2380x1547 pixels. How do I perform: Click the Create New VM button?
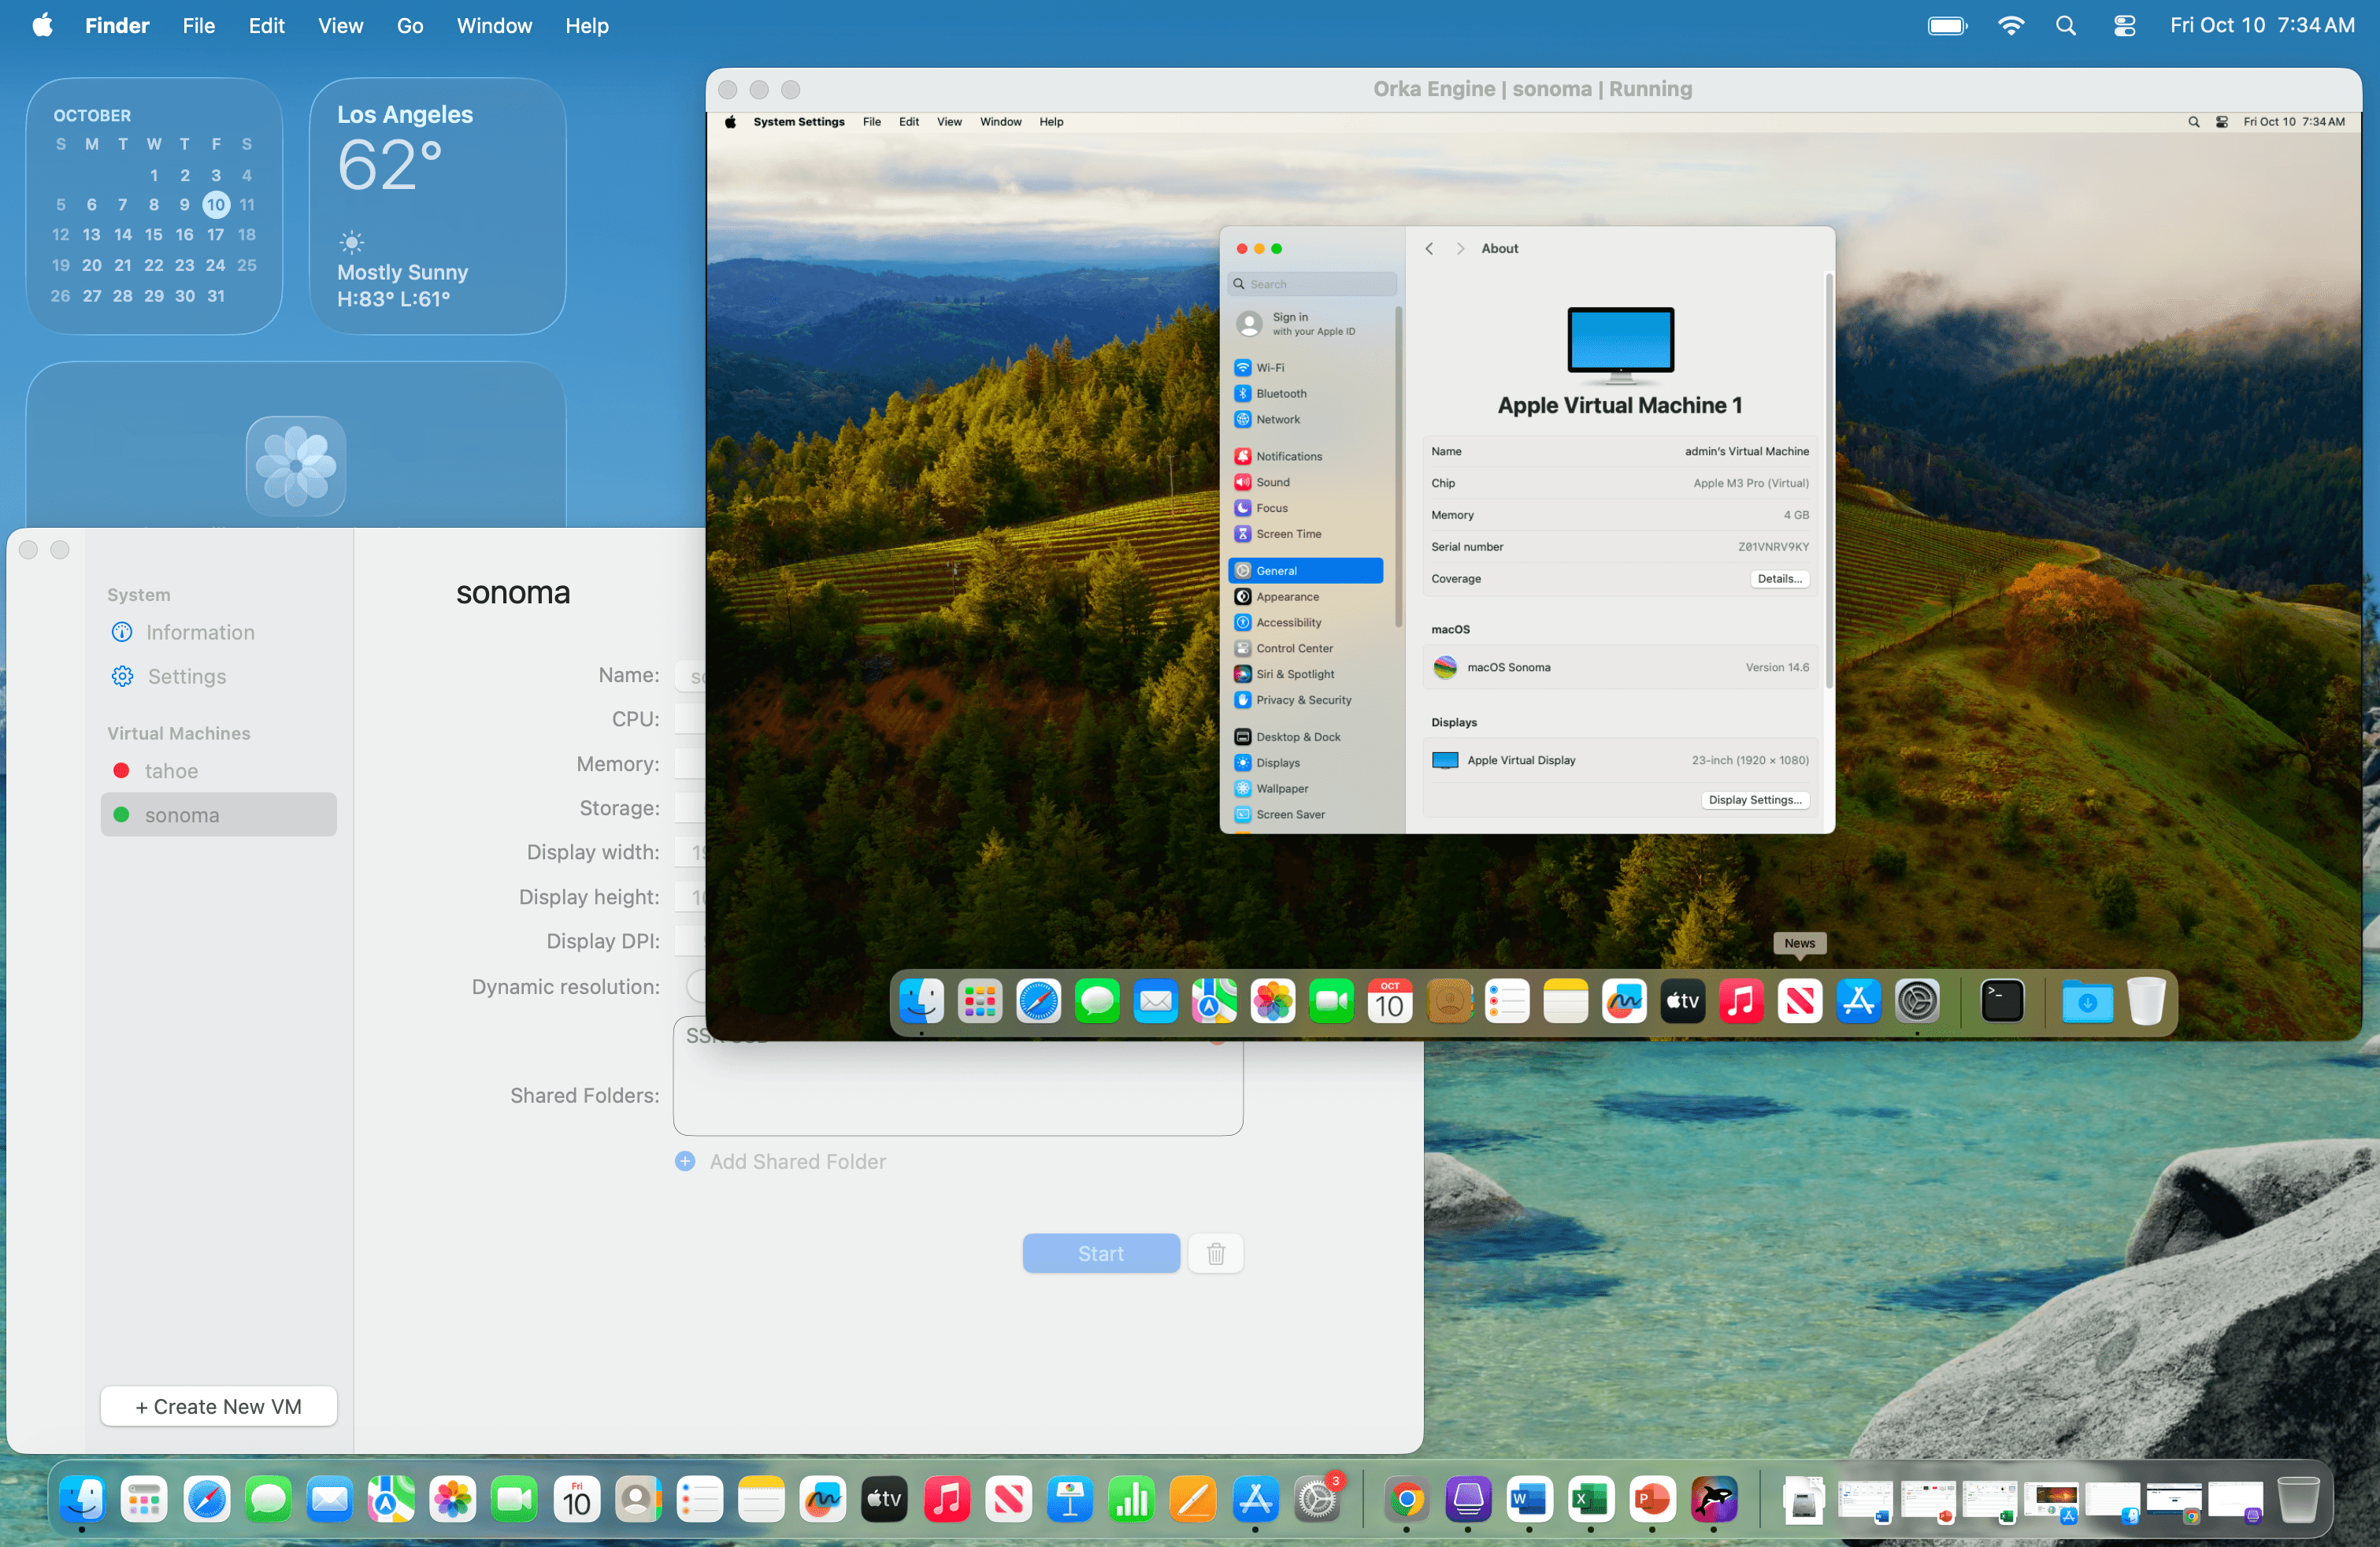218,1406
